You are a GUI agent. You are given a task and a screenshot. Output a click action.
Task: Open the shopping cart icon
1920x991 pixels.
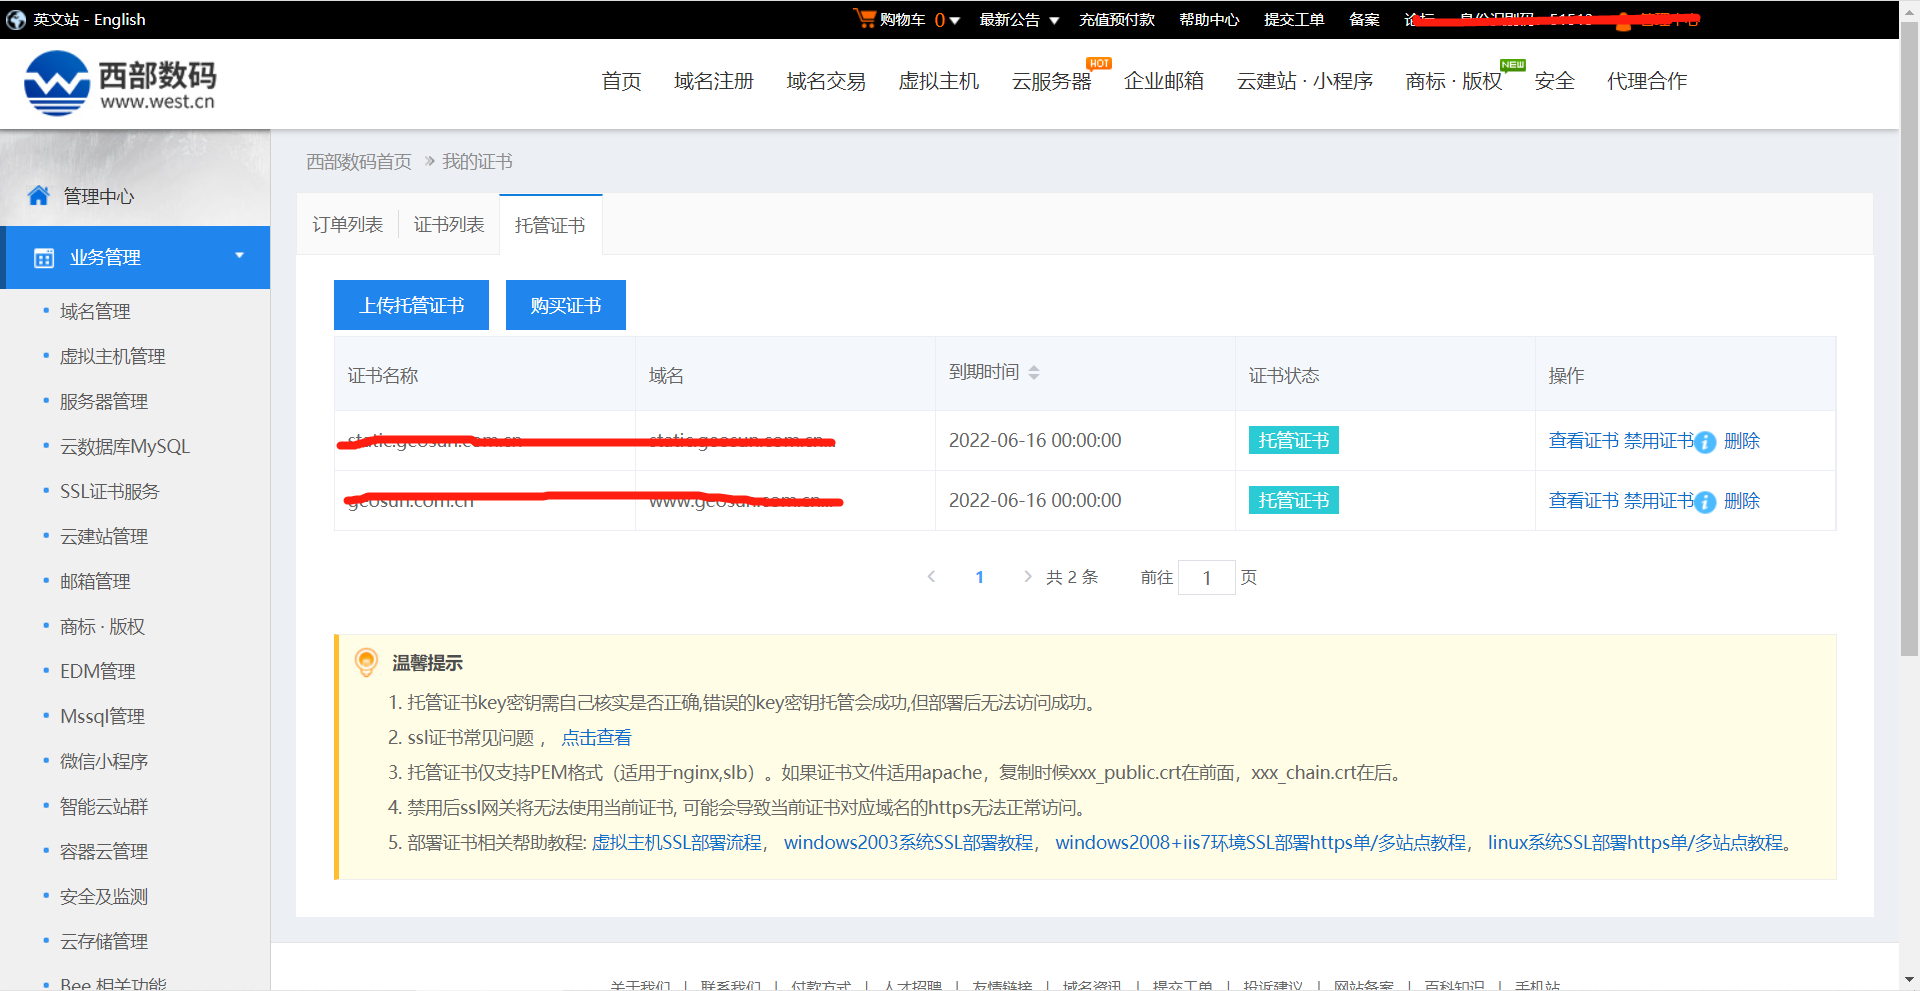pyautogui.click(x=864, y=18)
